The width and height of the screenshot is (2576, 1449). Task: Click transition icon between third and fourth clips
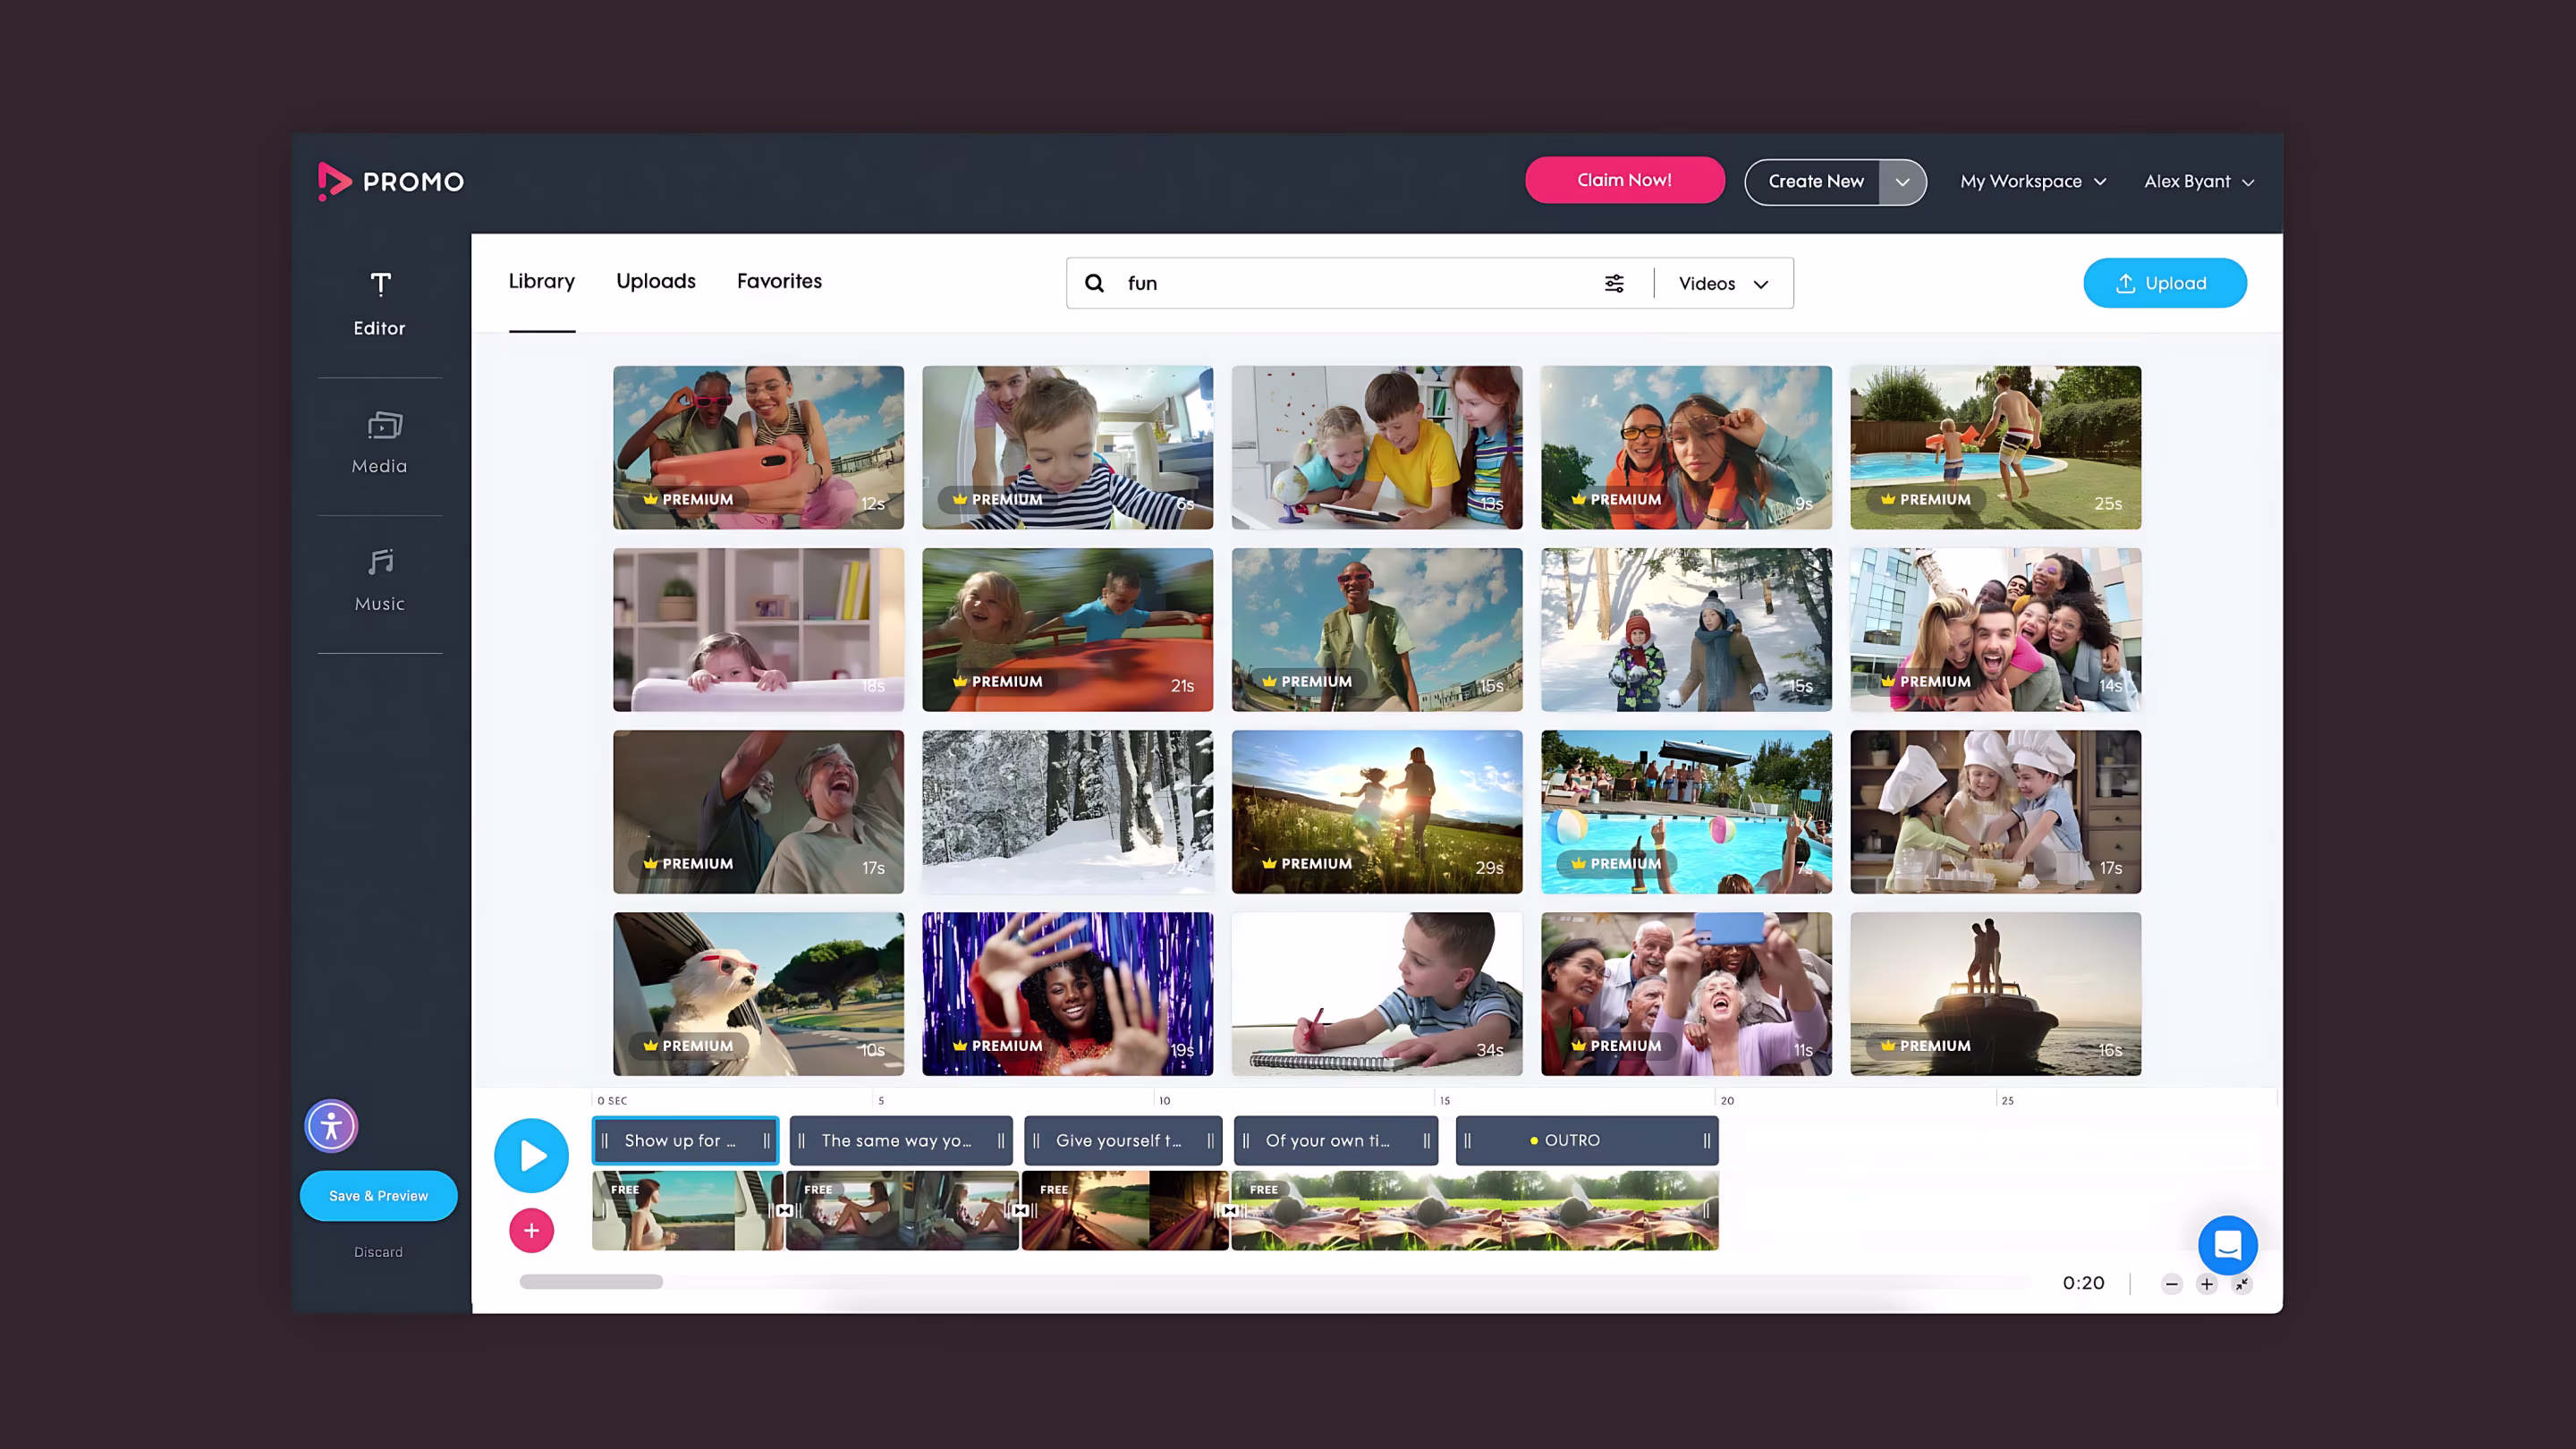coord(1230,1210)
